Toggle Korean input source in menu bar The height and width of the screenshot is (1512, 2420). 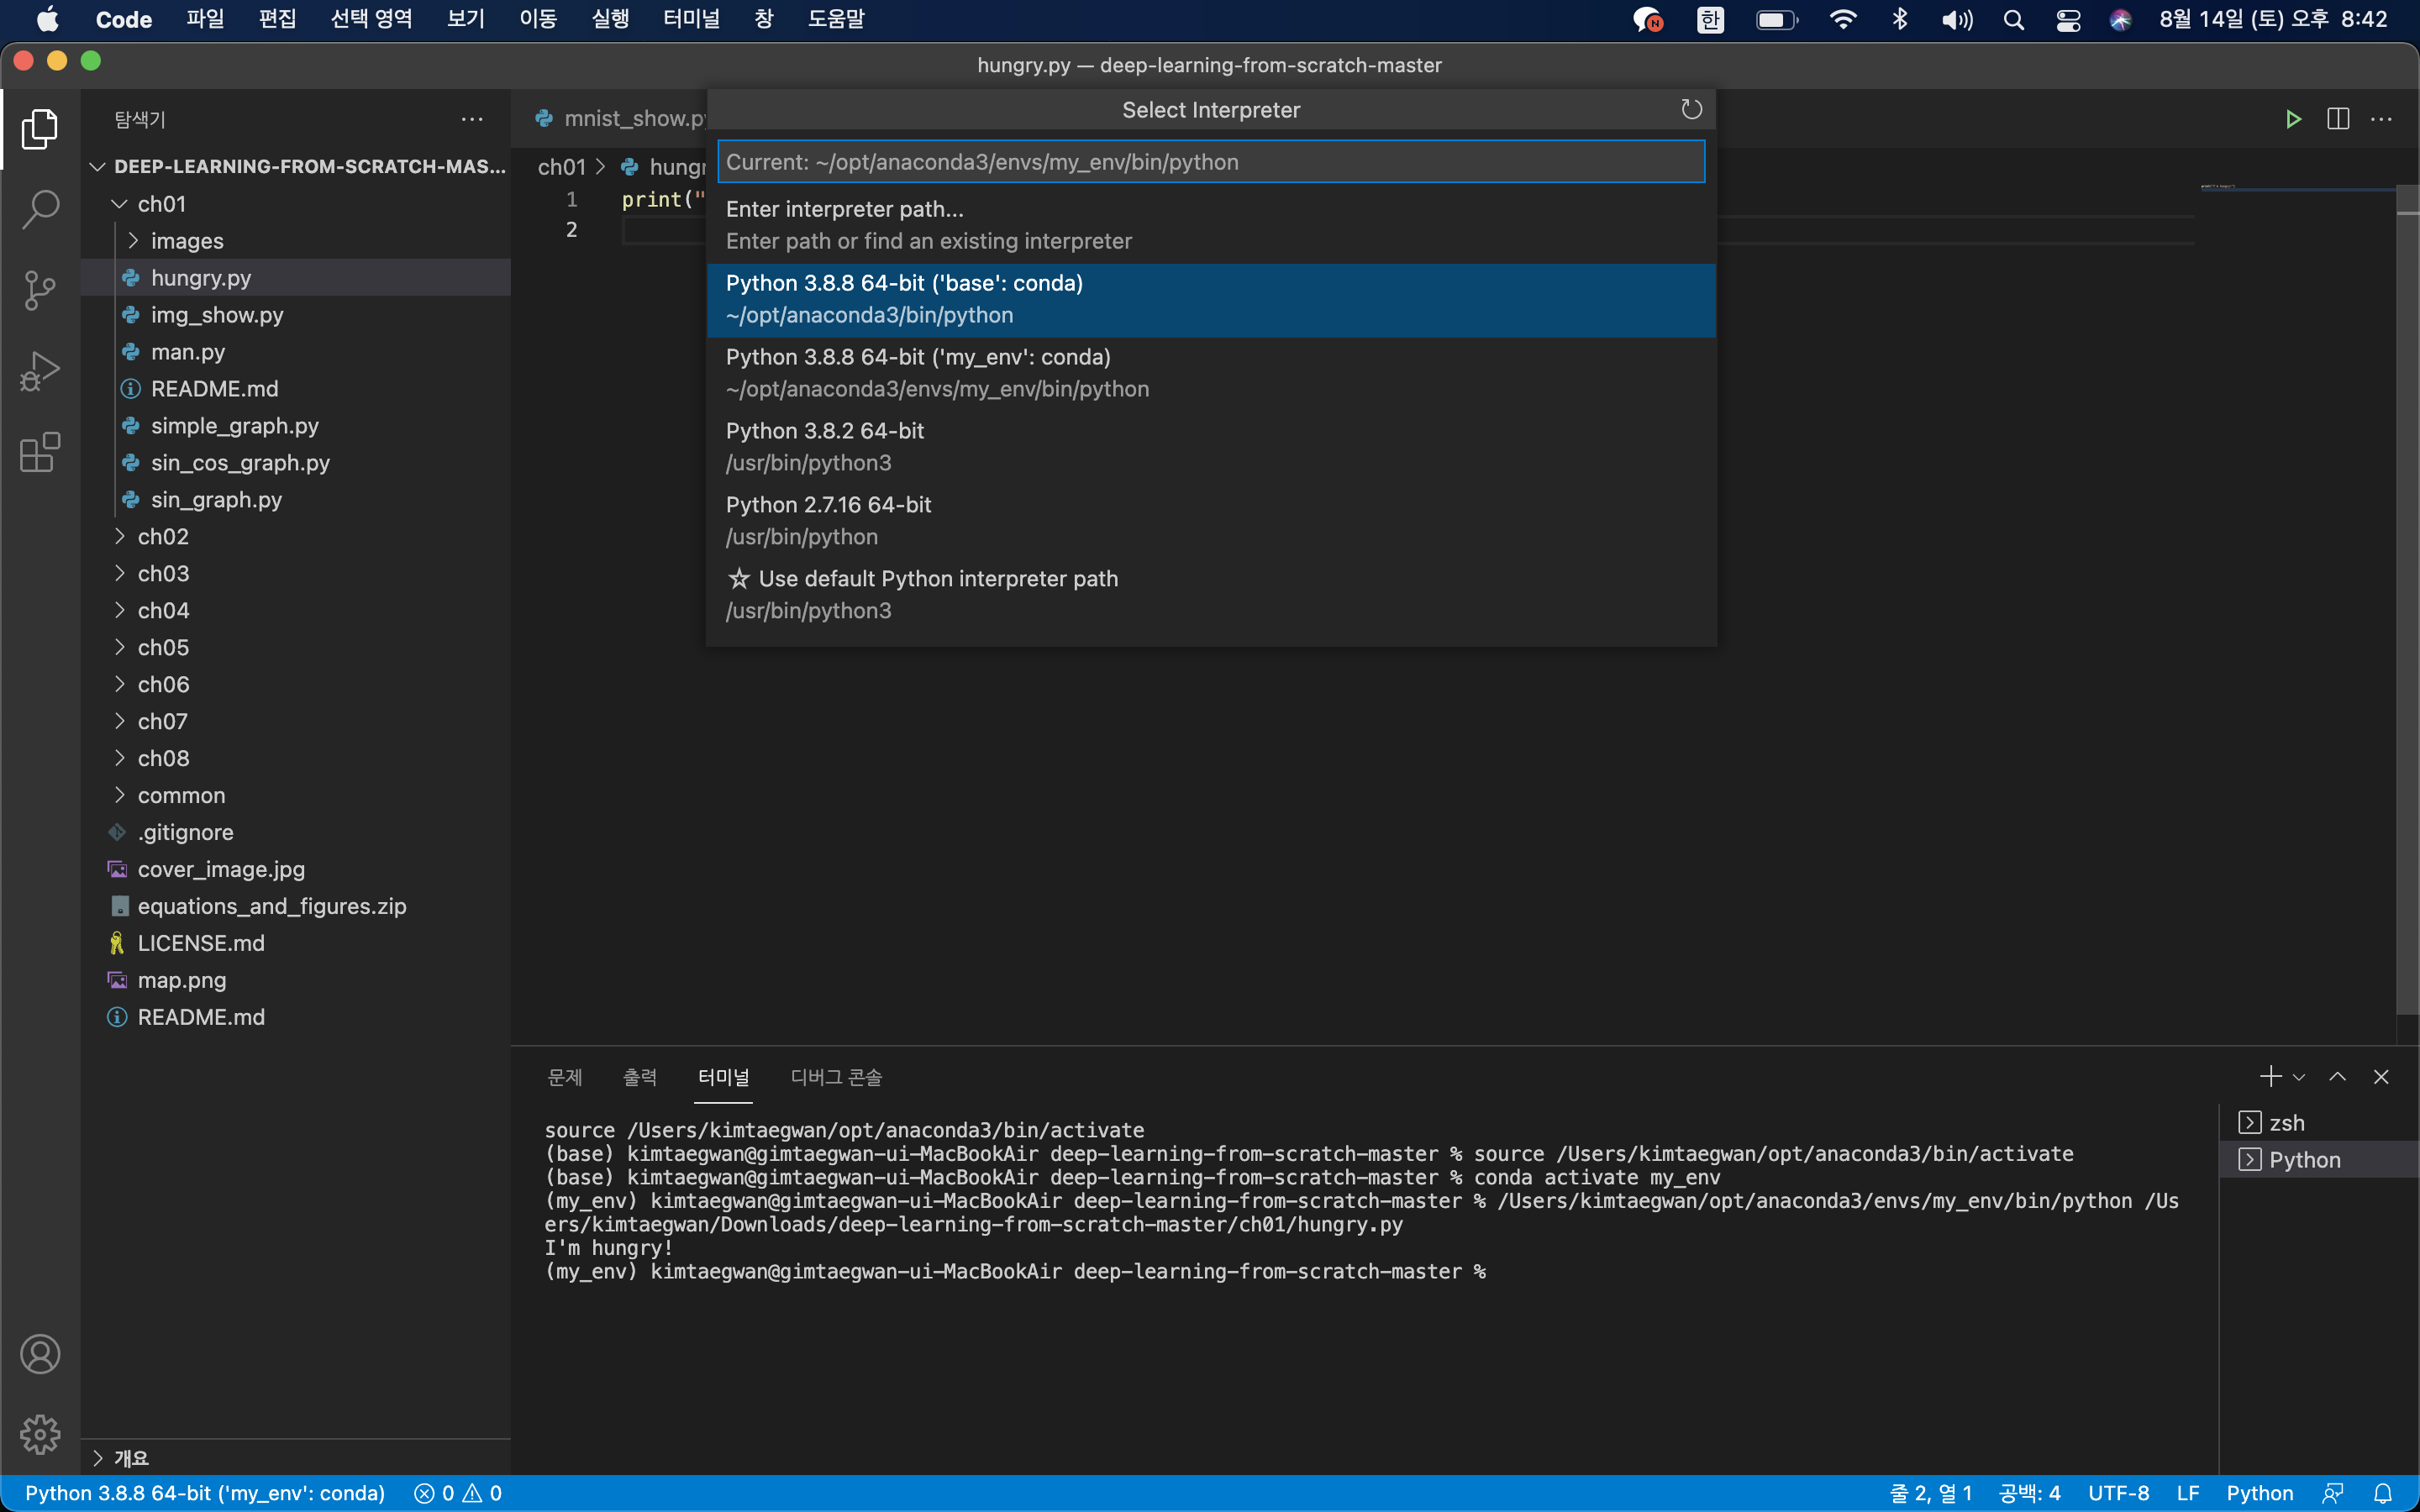[x=1710, y=19]
